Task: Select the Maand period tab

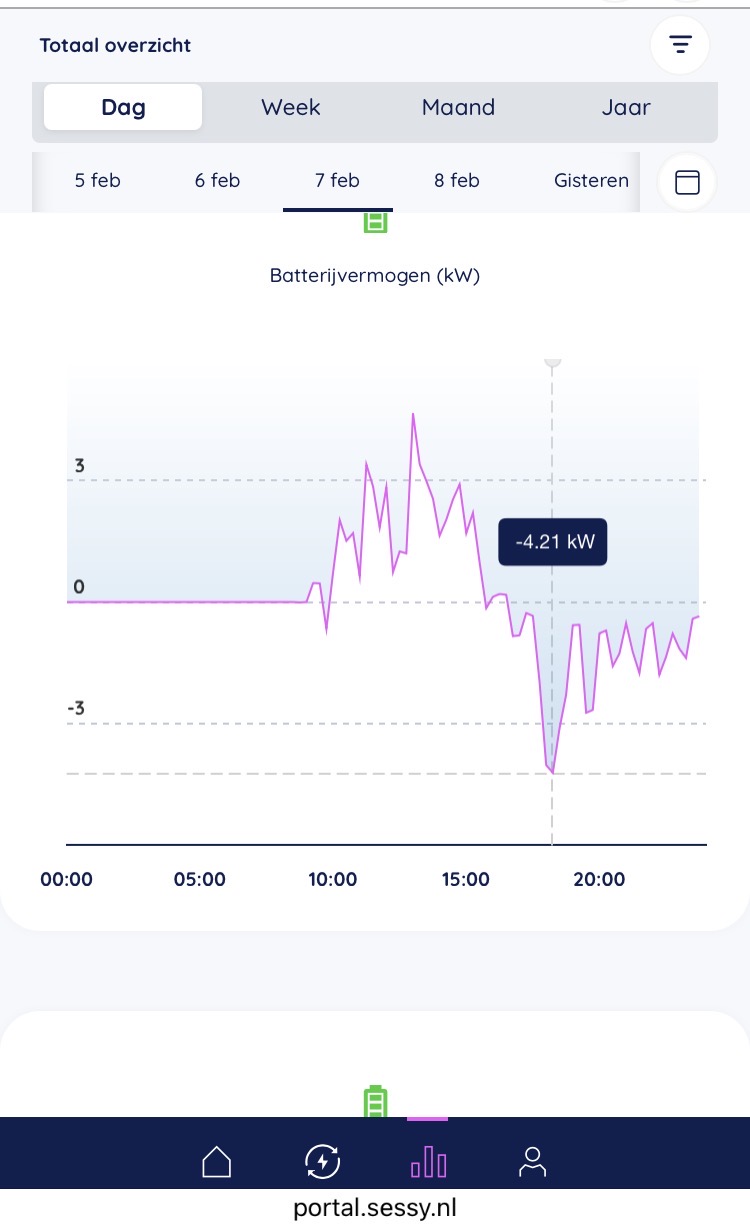Action: (458, 107)
